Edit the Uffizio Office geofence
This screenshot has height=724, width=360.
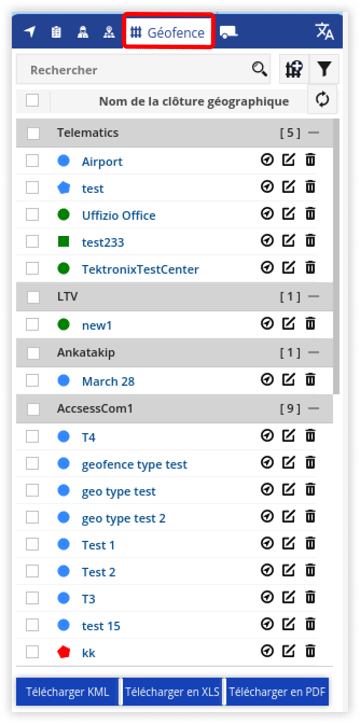click(288, 214)
